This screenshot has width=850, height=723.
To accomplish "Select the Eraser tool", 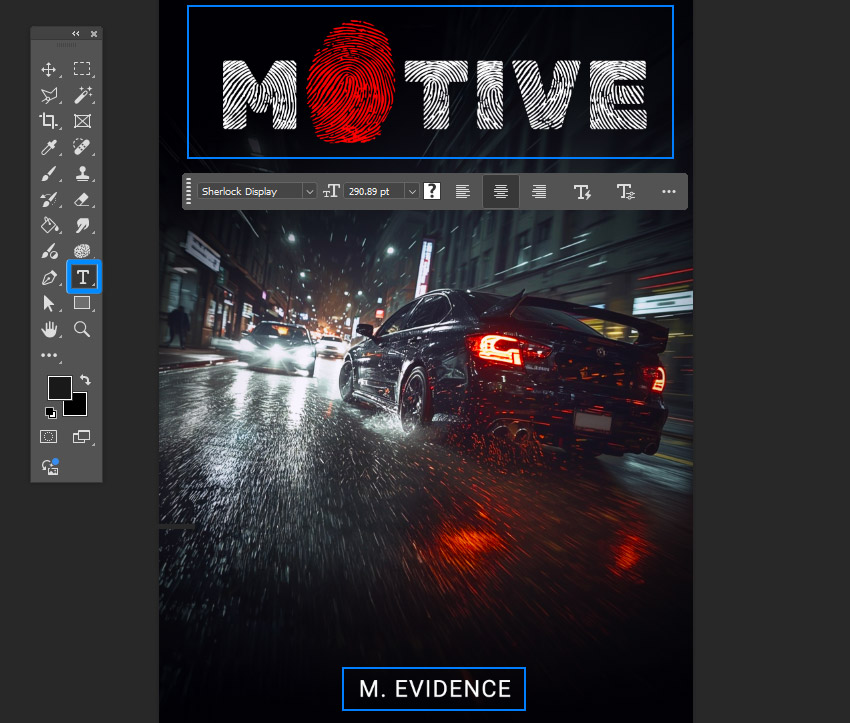I will click(82, 199).
